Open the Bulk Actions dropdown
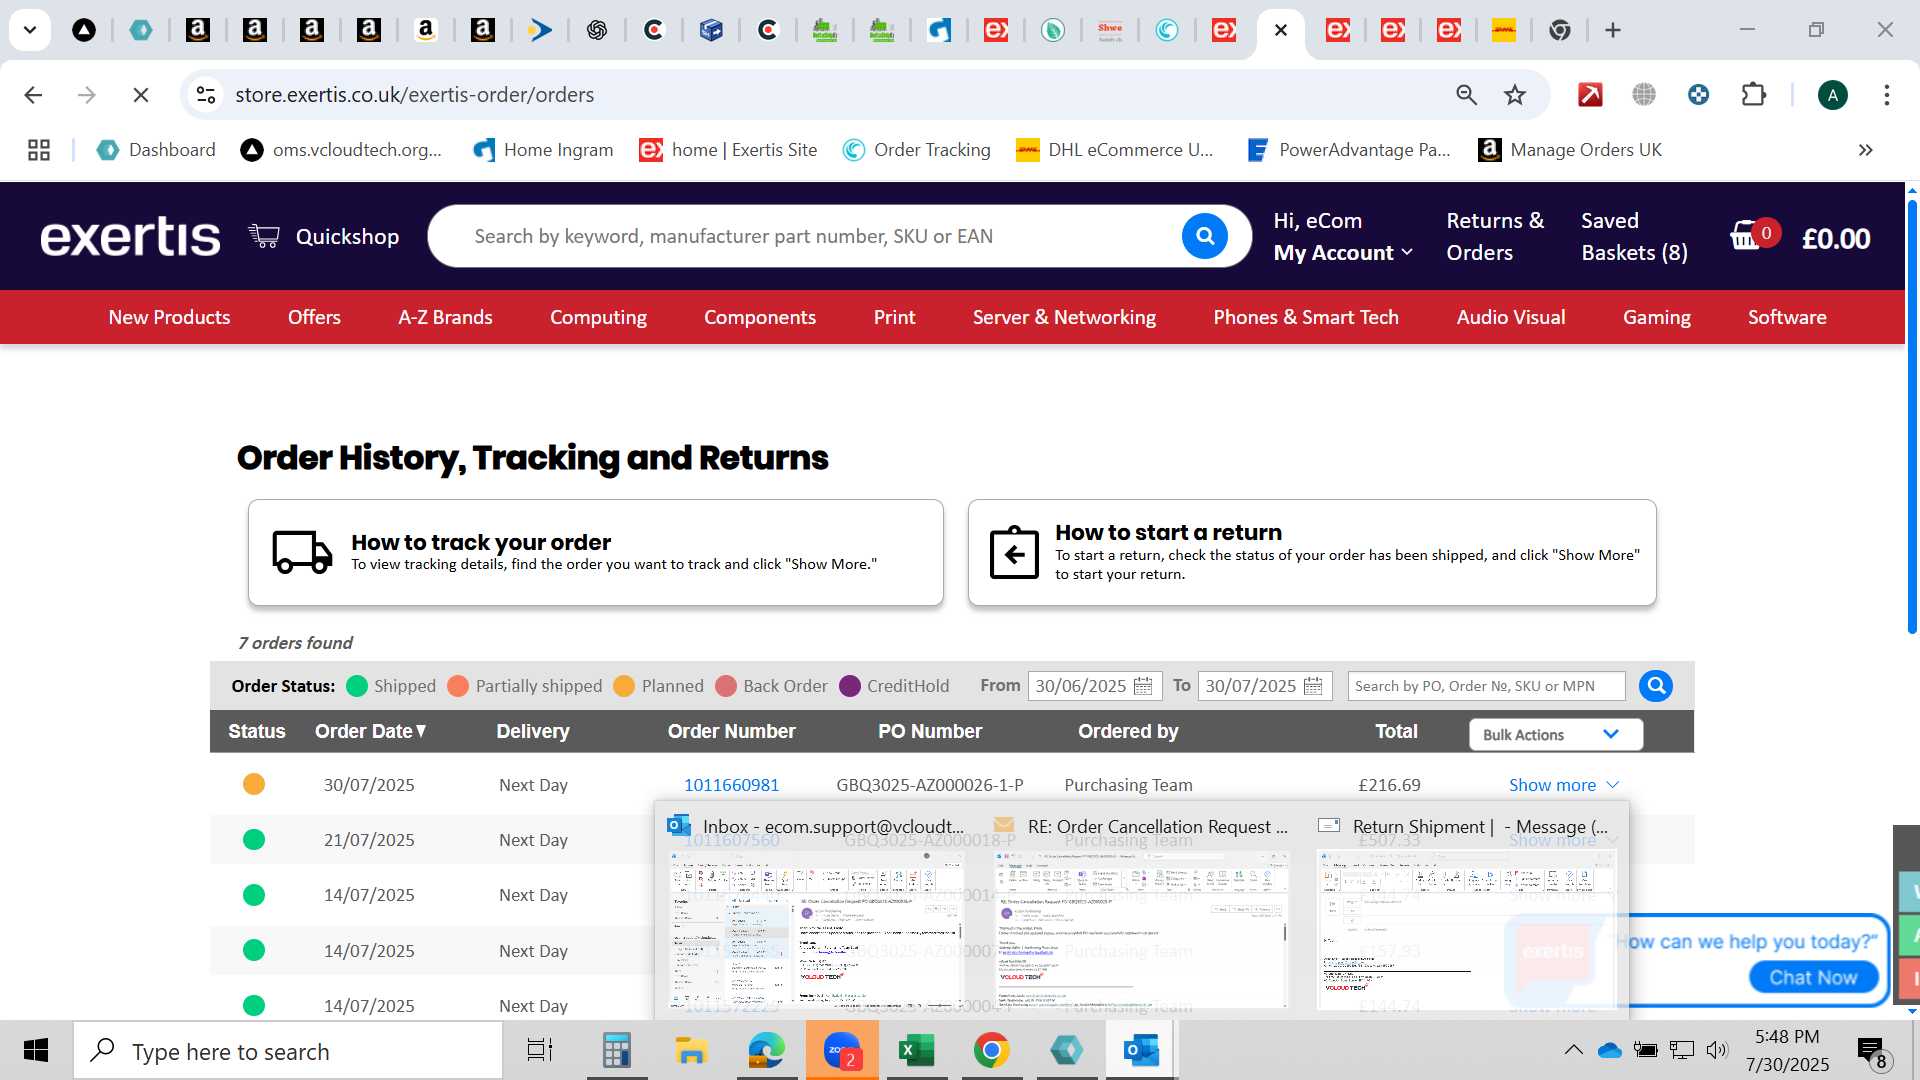Viewport: 1920px width, 1080px height. click(1556, 735)
